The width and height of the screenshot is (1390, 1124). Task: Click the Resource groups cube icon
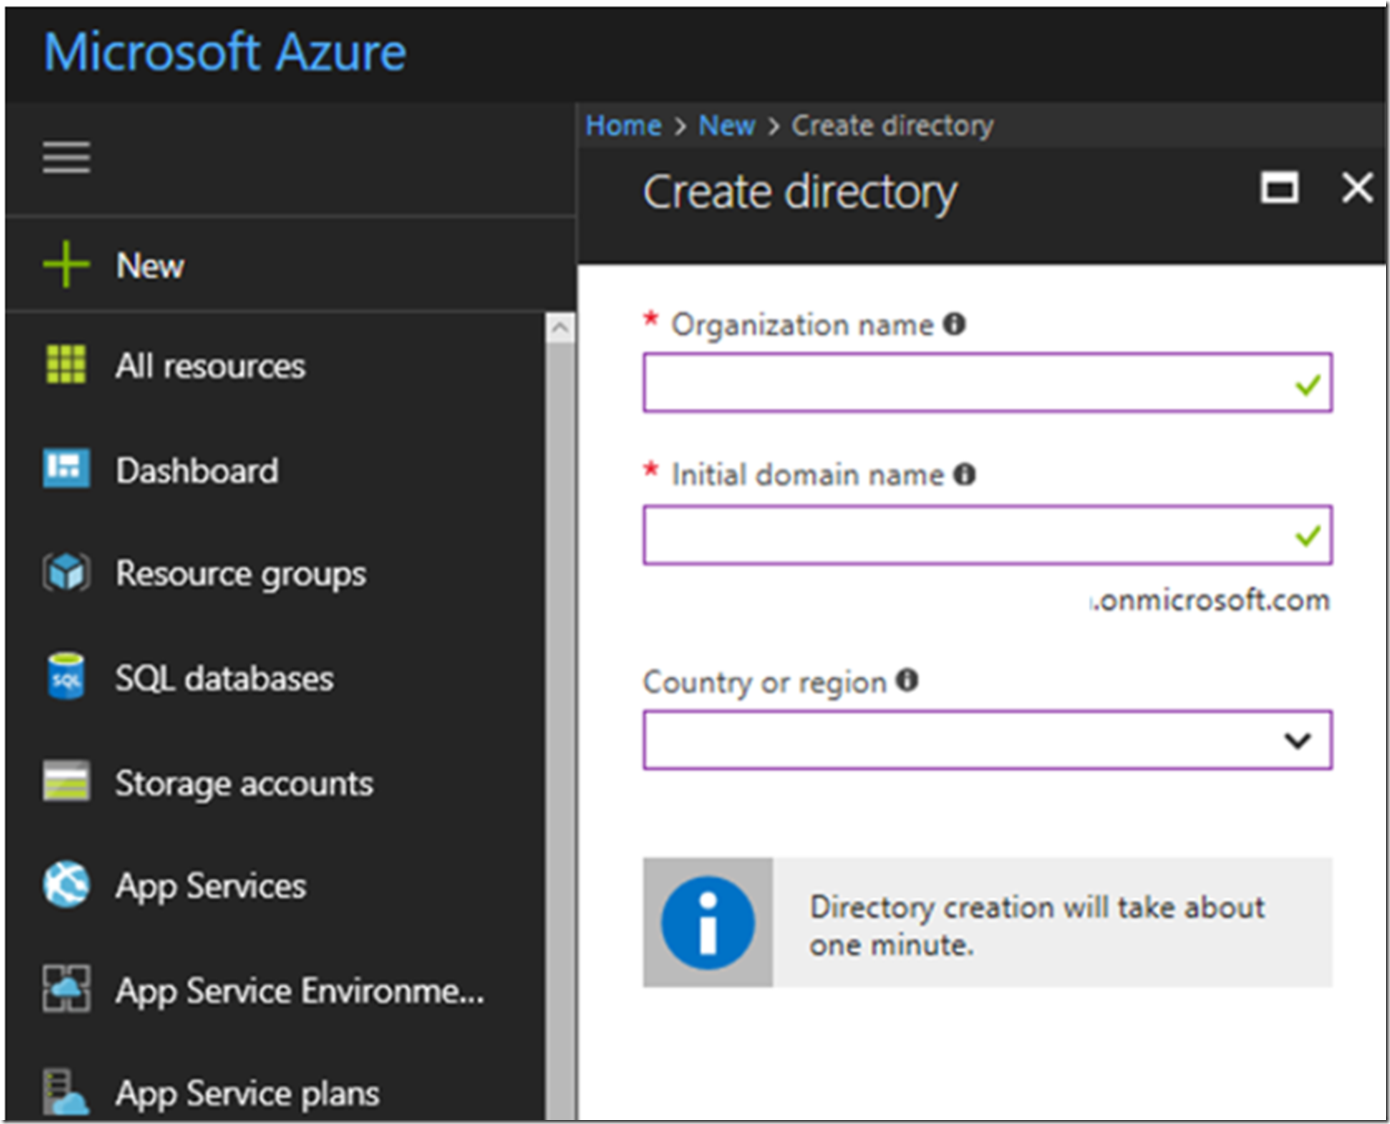(x=66, y=573)
